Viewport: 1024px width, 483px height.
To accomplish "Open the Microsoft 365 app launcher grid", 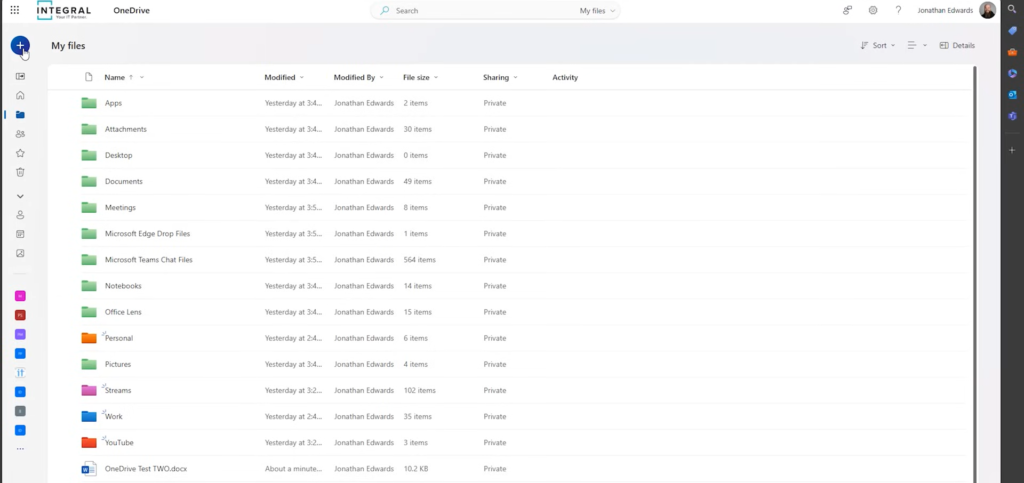I will coord(14,10).
